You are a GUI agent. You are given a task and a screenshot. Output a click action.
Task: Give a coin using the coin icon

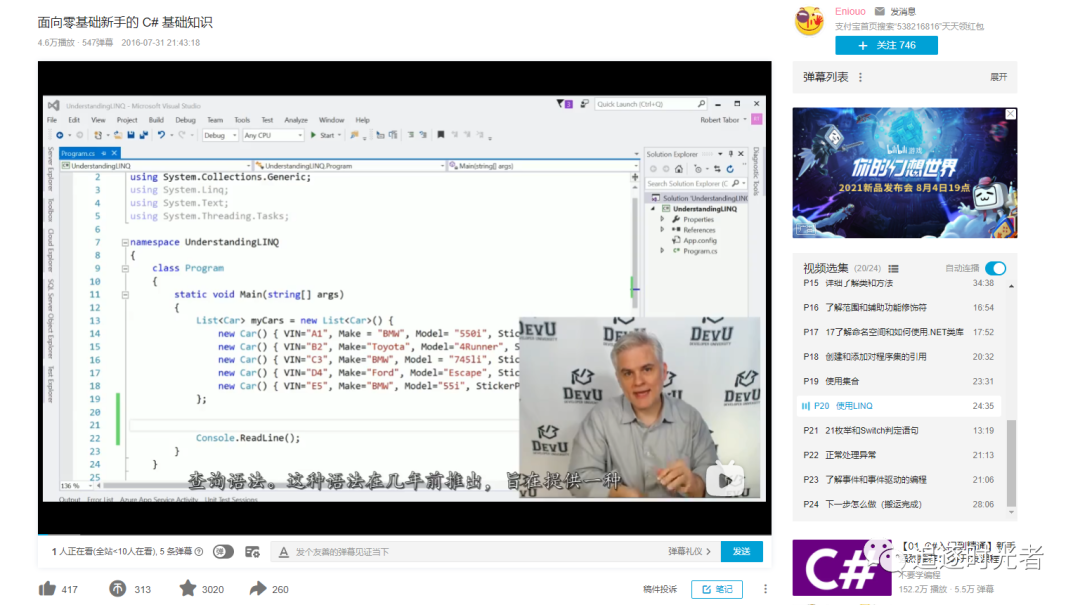118,589
